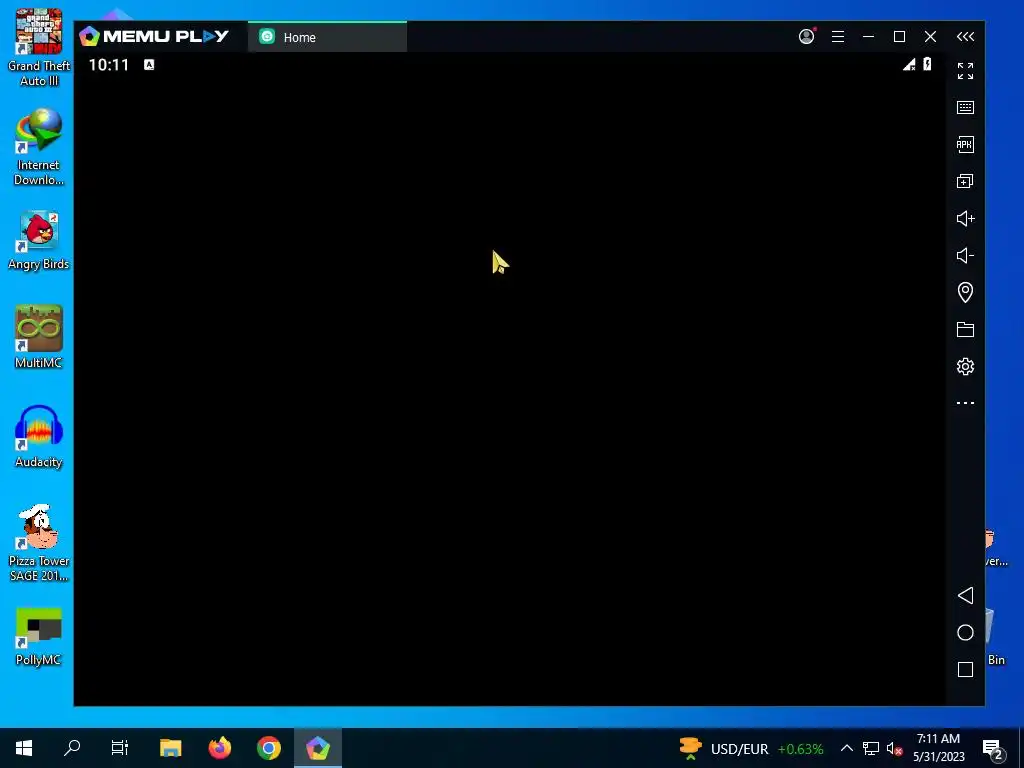This screenshot has width=1024, height=768.
Task: Open File Explorer from the taskbar
Action: pos(170,748)
